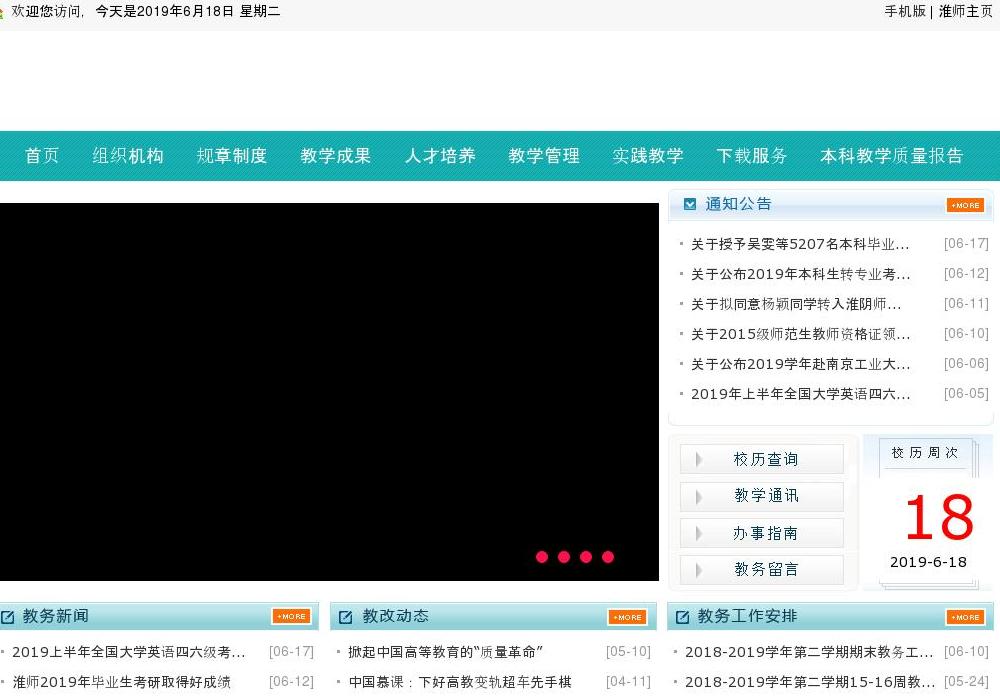Select the first red slideshow dot
This screenshot has height=700, width=1000.
point(542,557)
